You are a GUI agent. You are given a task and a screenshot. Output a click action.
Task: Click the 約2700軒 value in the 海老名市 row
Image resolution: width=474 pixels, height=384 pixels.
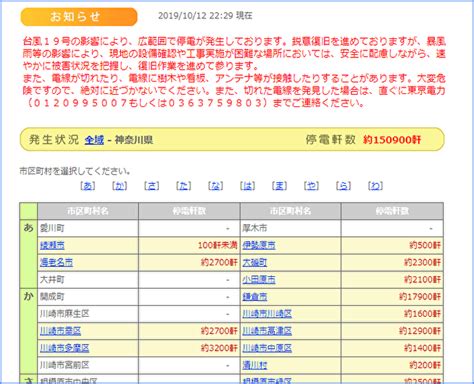(x=219, y=263)
